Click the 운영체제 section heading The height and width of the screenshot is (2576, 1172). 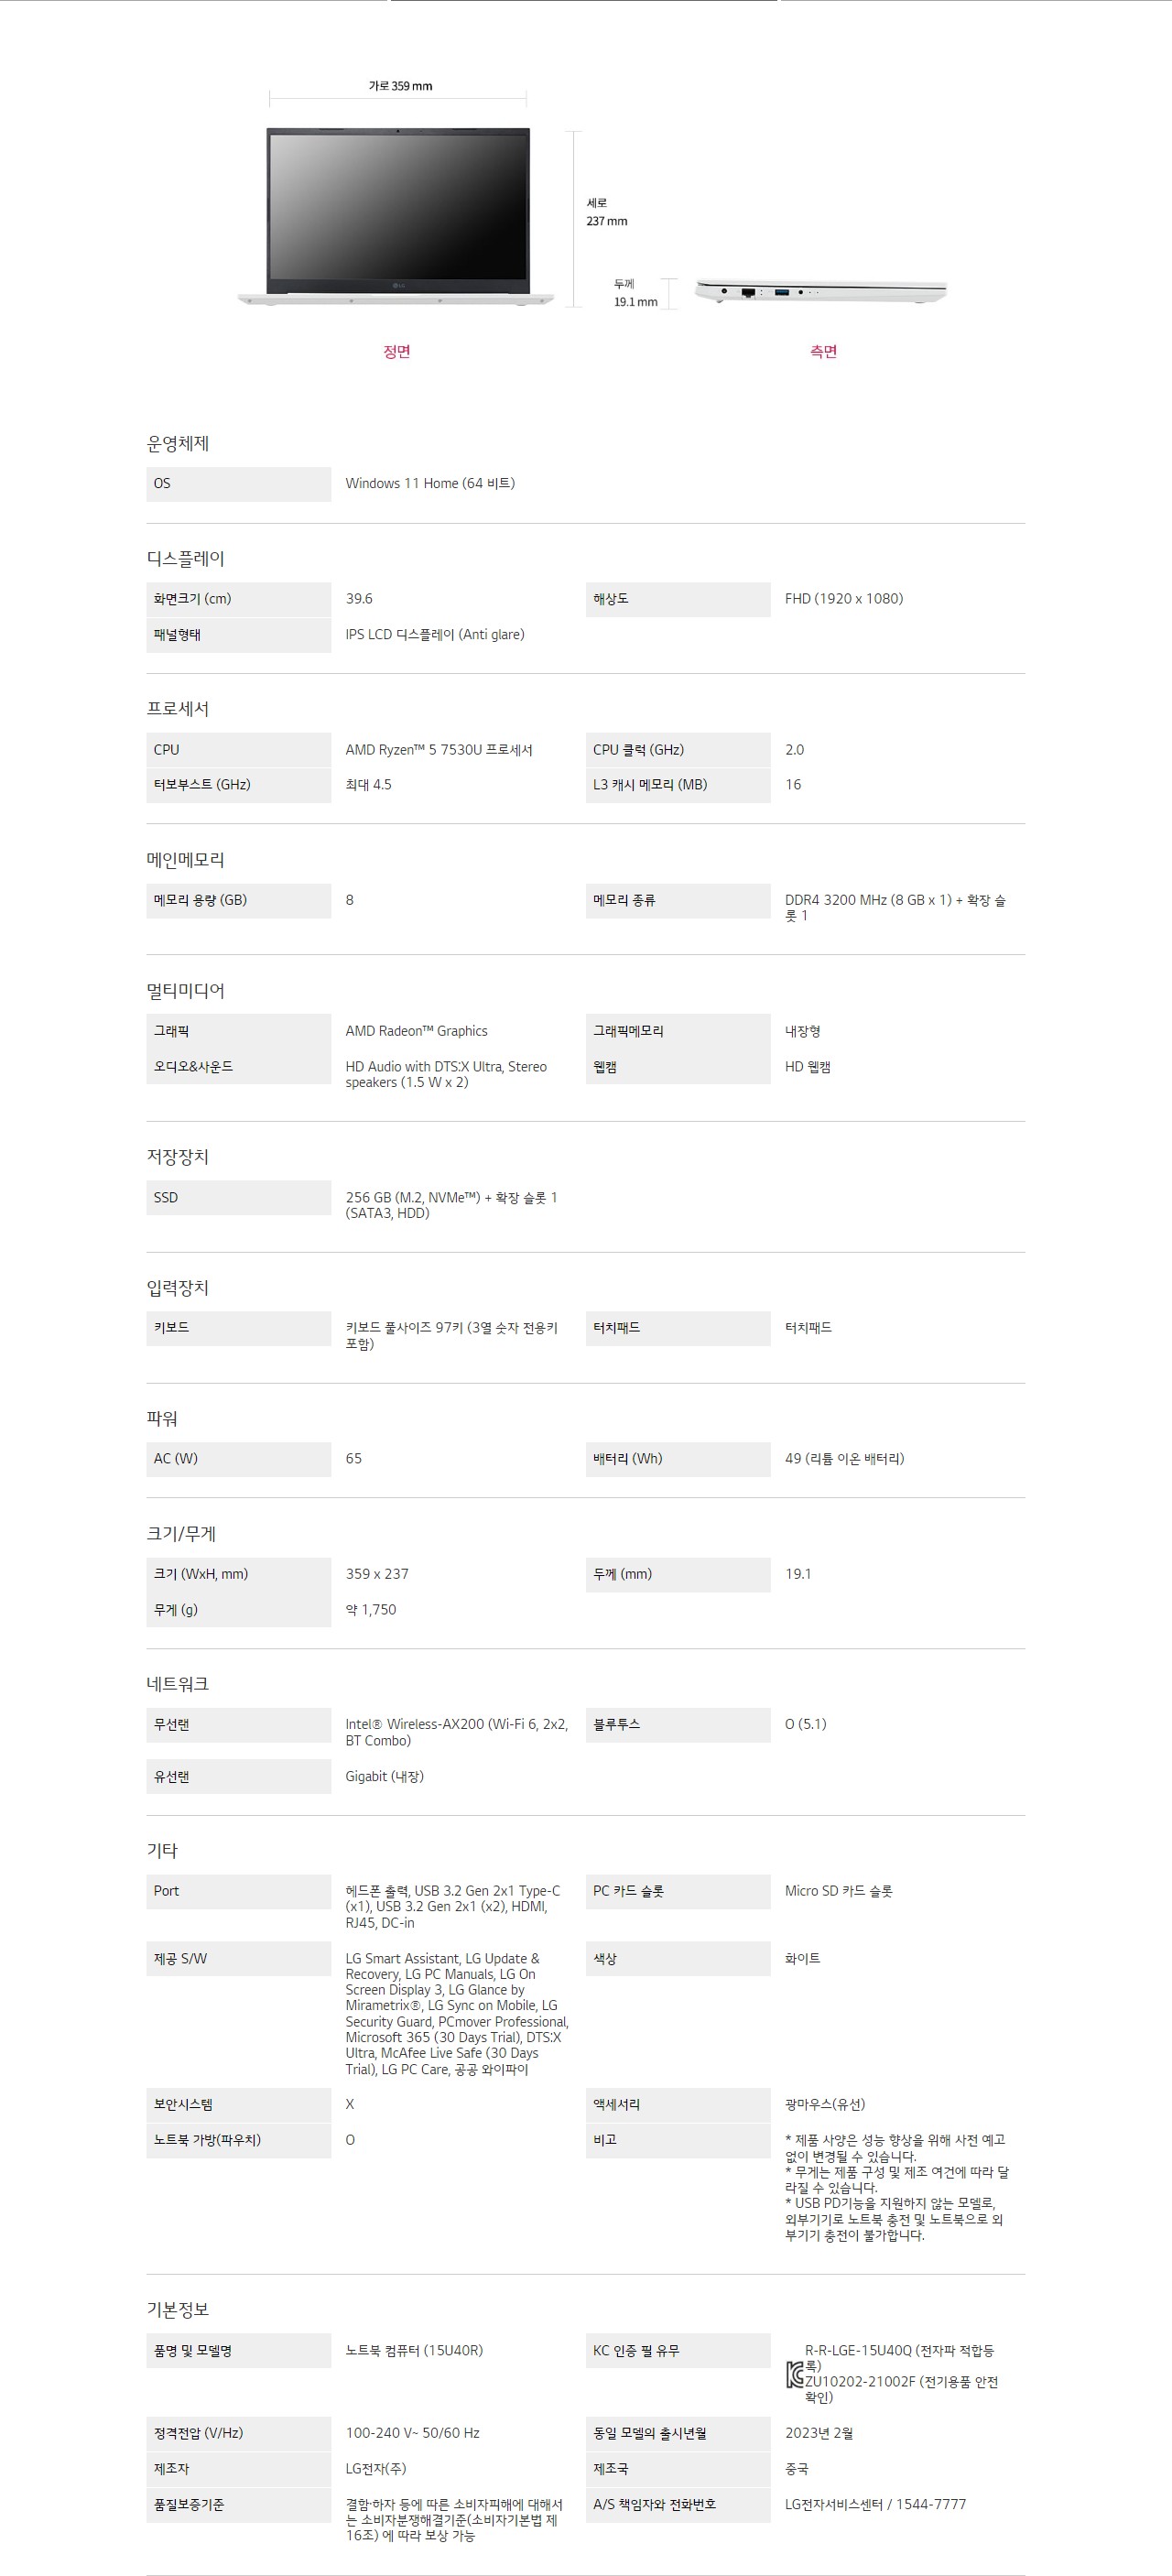click(x=178, y=443)
